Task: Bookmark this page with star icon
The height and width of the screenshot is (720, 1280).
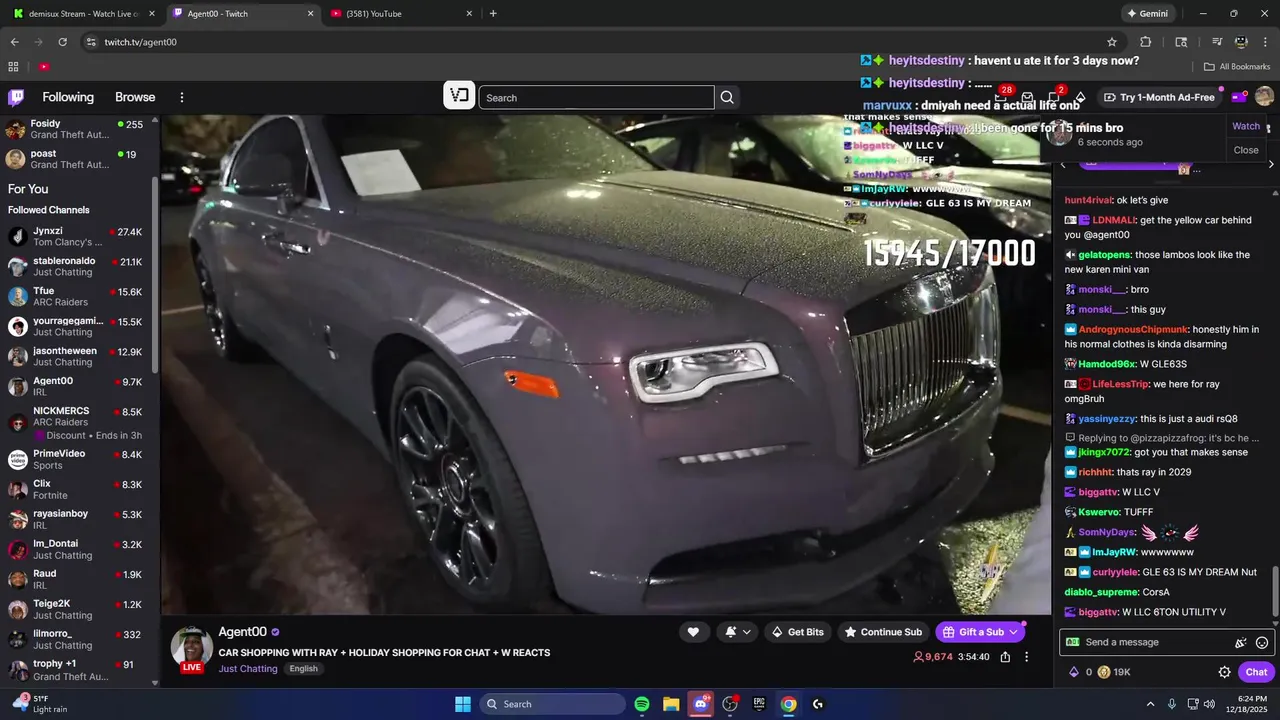Action: [1112, 42]
